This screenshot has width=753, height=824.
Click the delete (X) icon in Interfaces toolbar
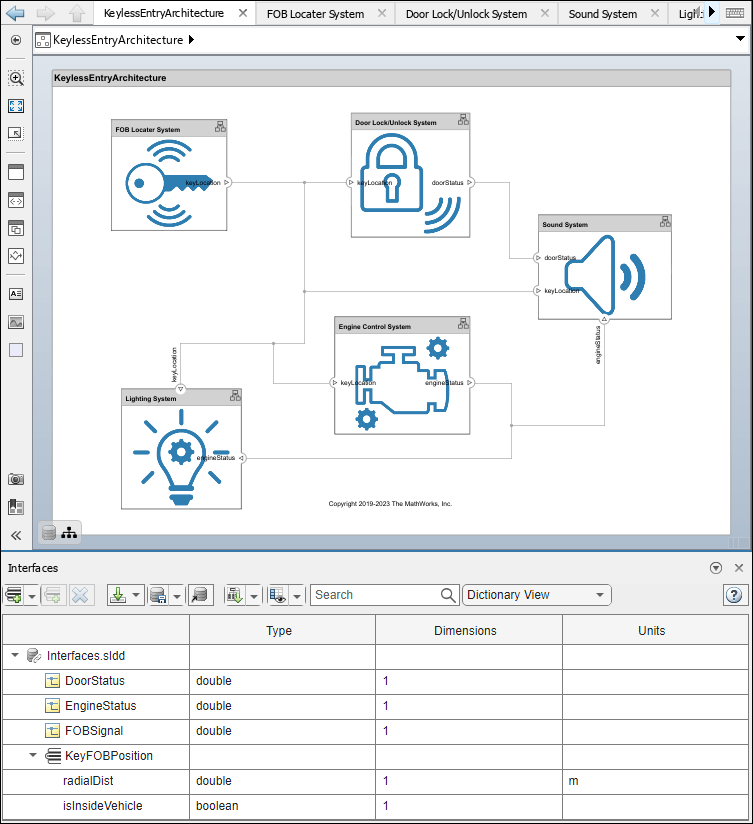point(80,595)
